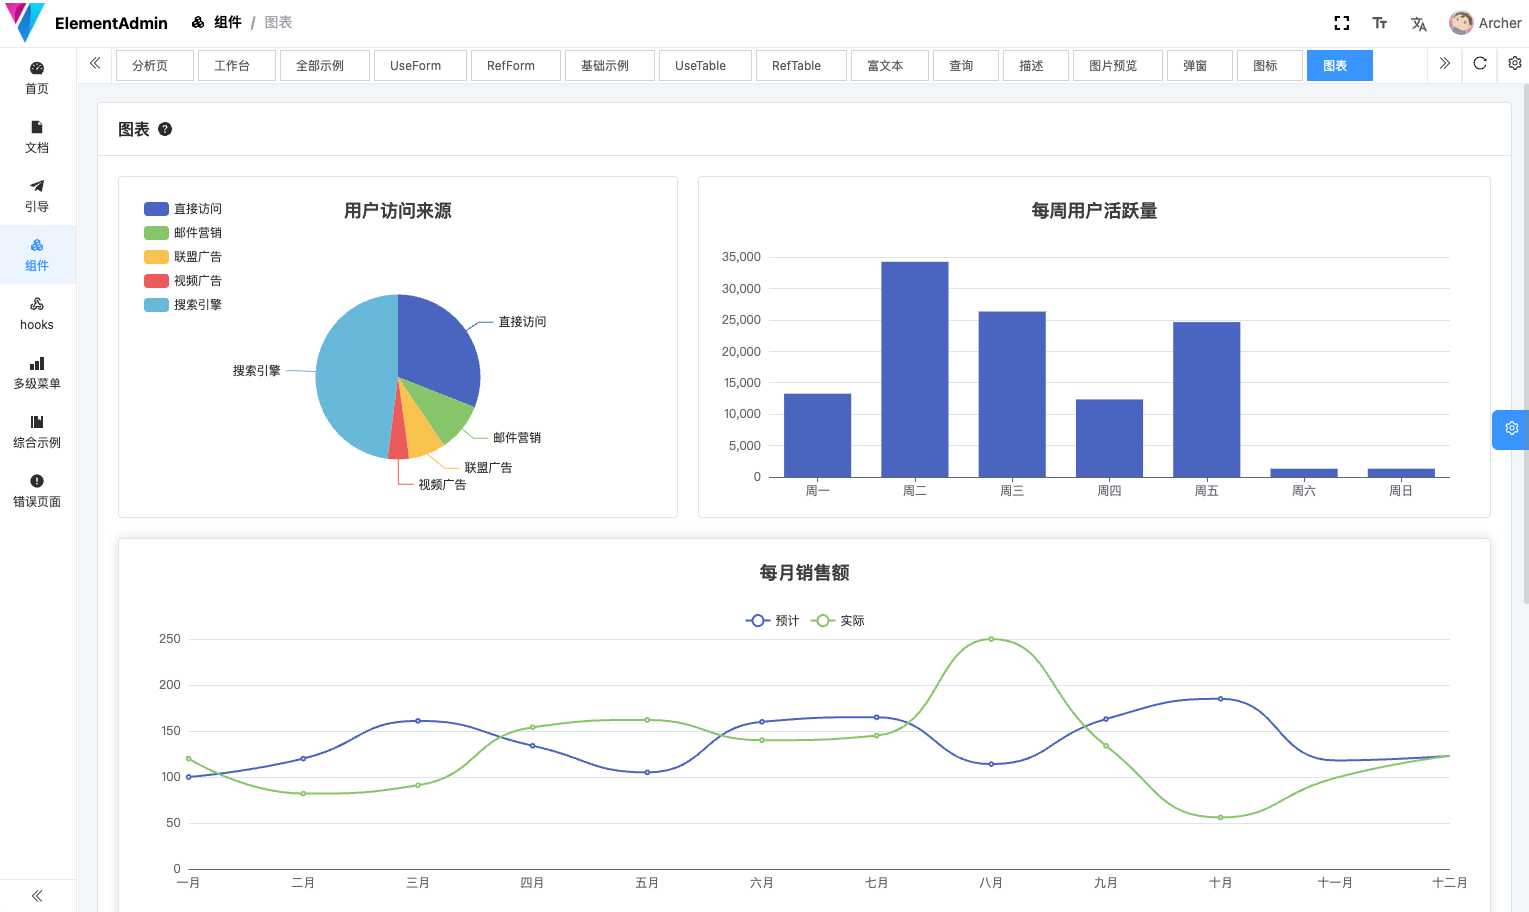Image resolution: width=1529 pixels, height=912 pixels.
Task: Click the 组件 breadcrumb icon
Action: coord(198,22)
